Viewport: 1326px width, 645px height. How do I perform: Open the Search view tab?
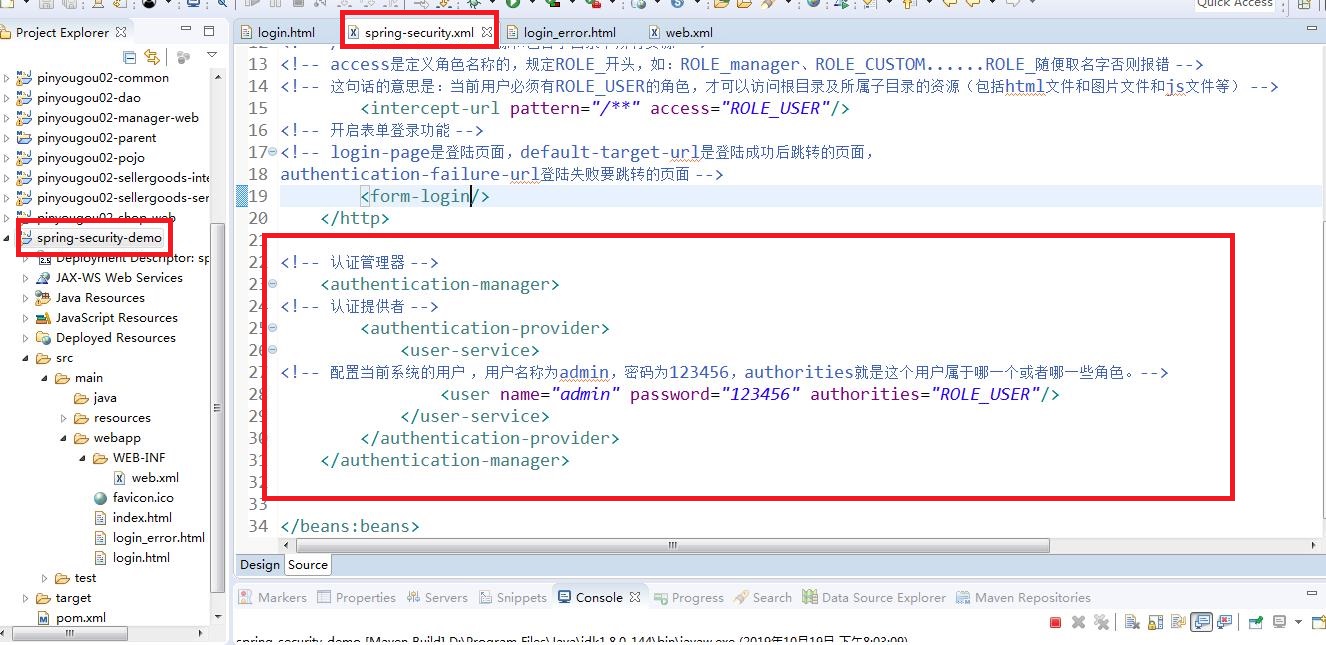[763, 597]
